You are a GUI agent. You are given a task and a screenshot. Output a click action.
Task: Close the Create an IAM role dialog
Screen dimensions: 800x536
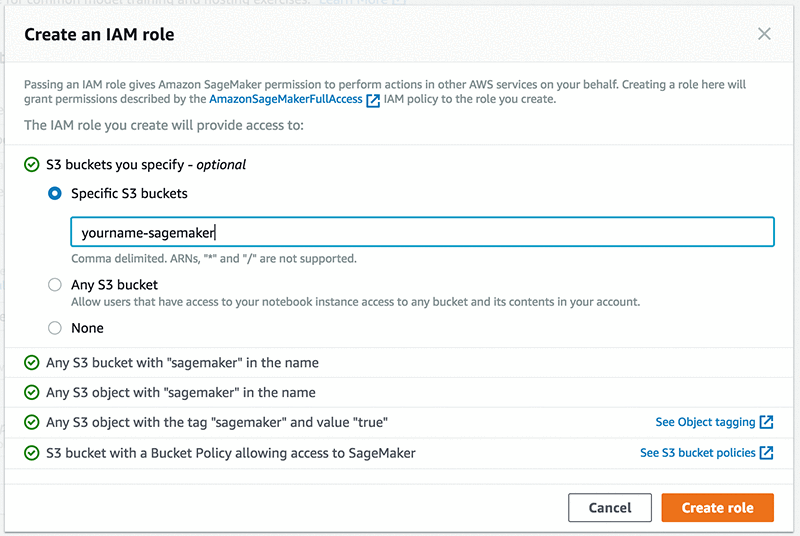coord(765,34)
